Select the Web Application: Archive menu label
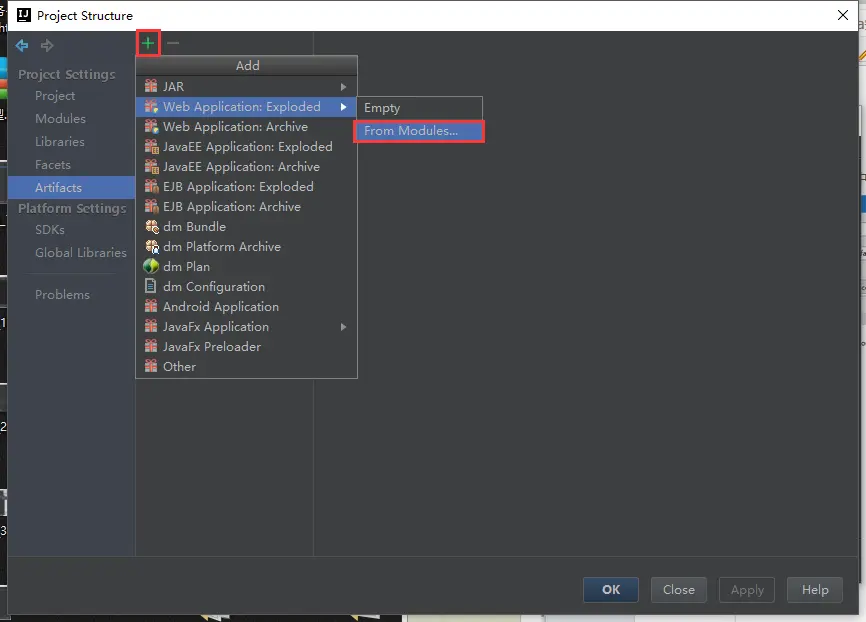This screenshot has height=622, width=866. [x=235, y=126]
